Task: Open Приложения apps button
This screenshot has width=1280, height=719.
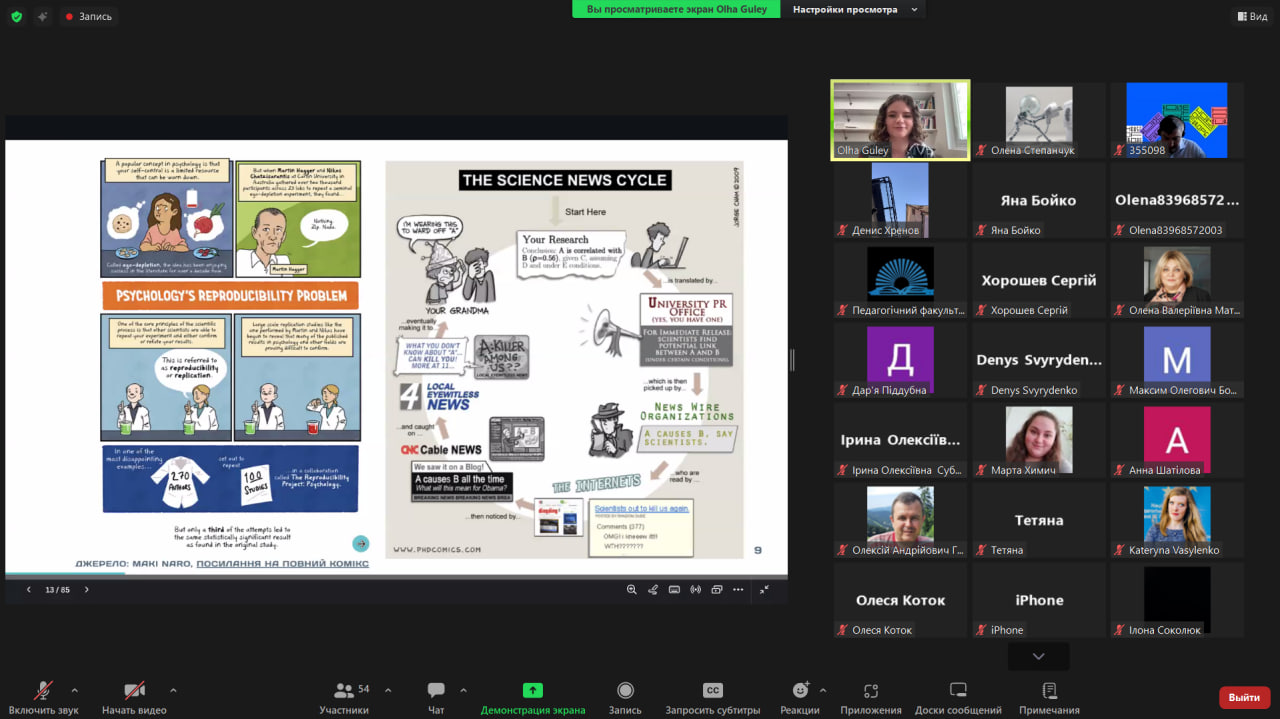Action: point(870,698)
